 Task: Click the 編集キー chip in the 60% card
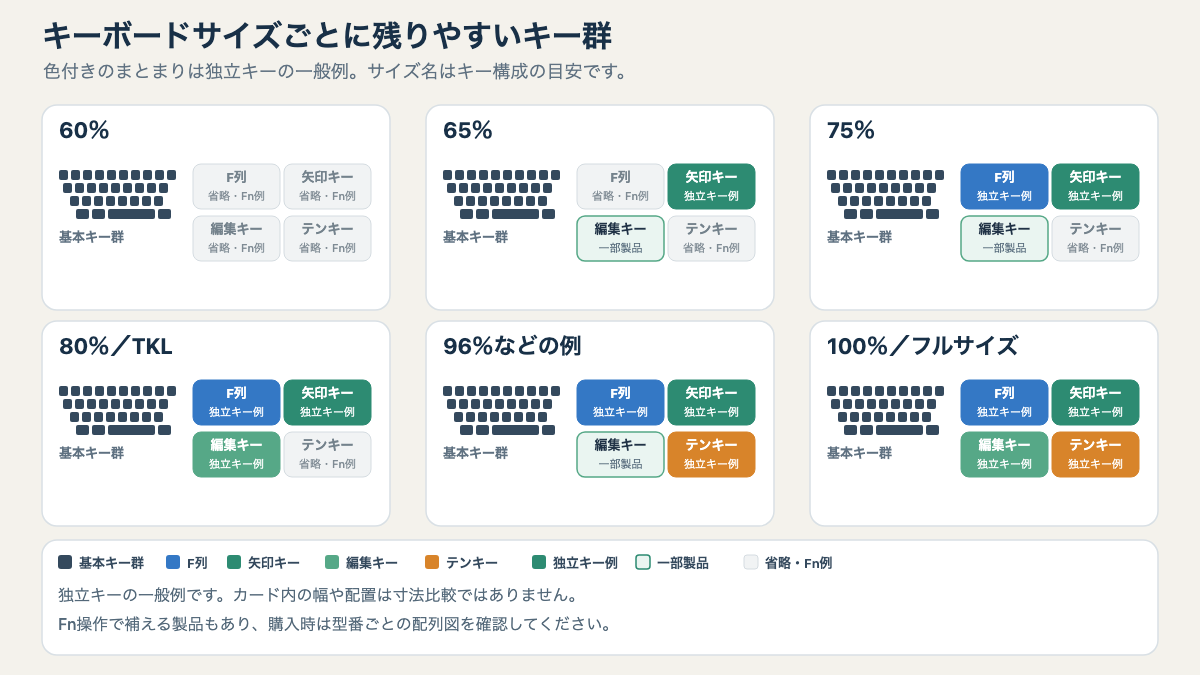click(x=236, y=238)
